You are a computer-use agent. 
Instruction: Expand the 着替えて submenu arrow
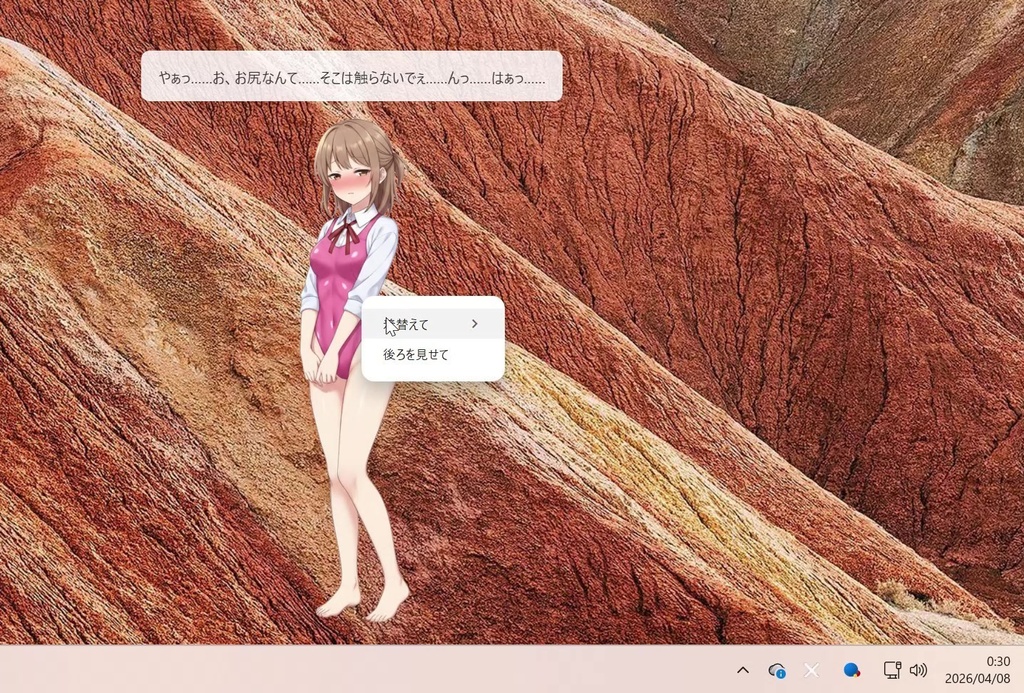click(473, 323)
